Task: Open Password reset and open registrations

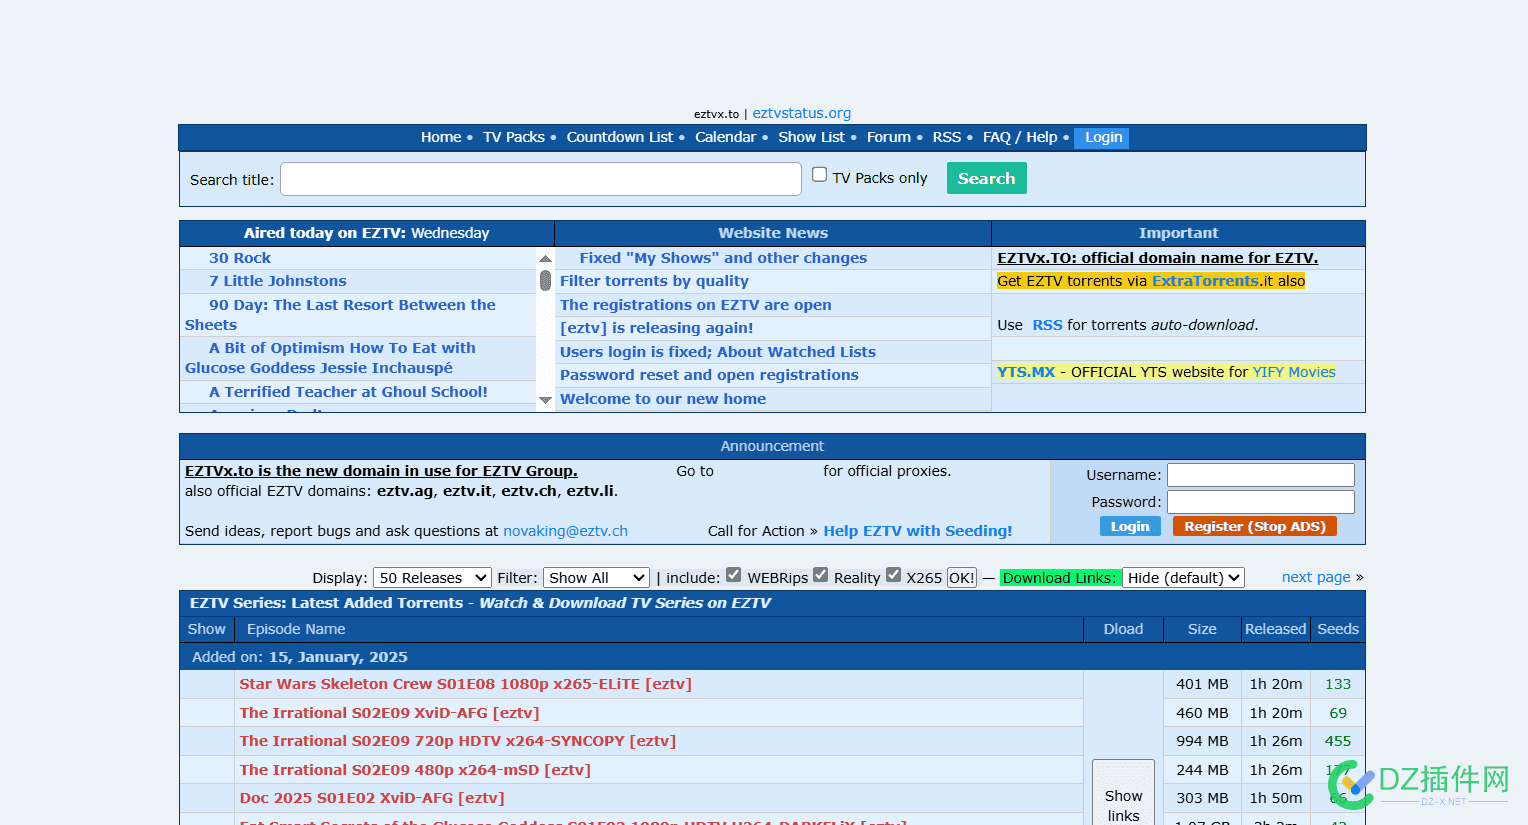Action: point(709,375)
